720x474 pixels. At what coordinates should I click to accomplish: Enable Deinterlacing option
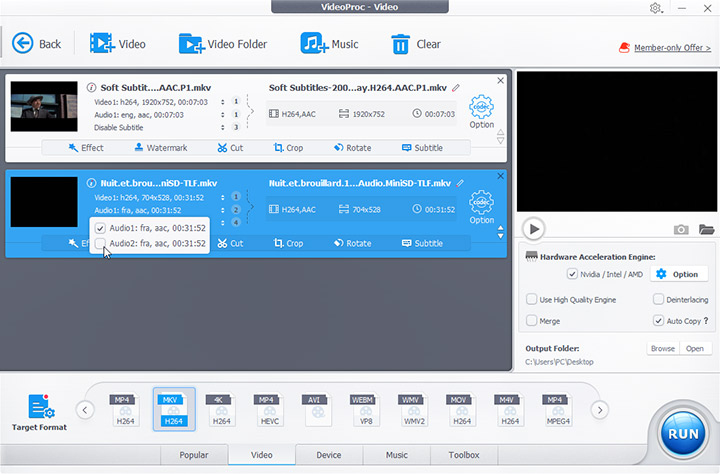tap(658, 299)
